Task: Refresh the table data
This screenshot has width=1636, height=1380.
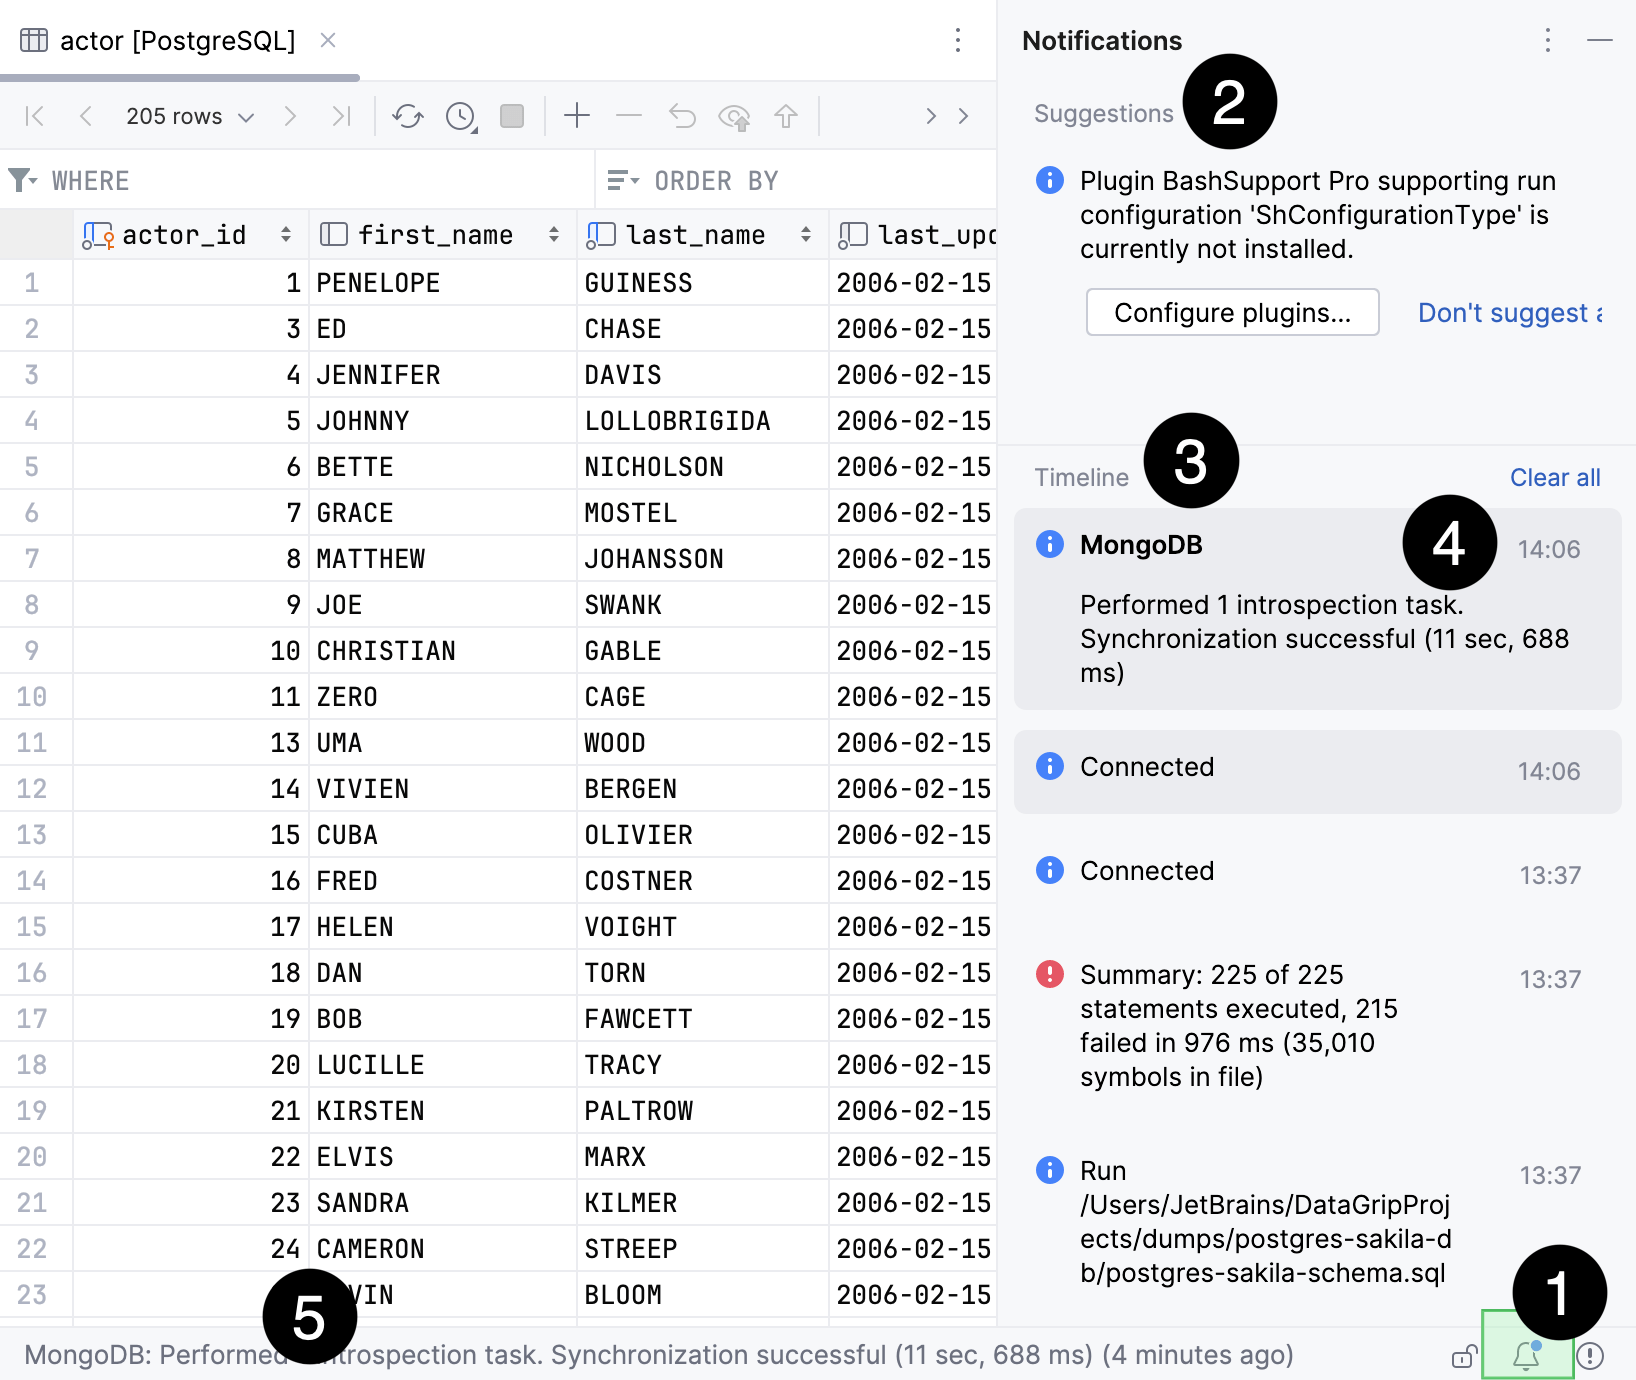Action: pyautogui.click(x=408, y=116)
